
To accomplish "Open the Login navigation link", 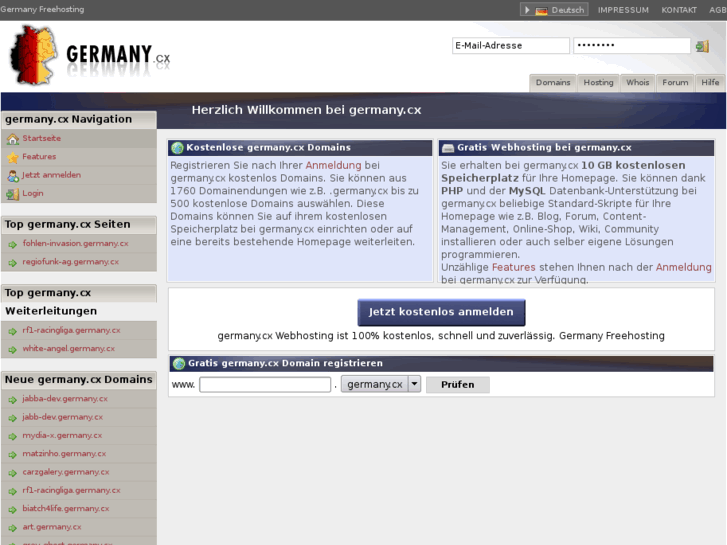I will tap(33, 193).
